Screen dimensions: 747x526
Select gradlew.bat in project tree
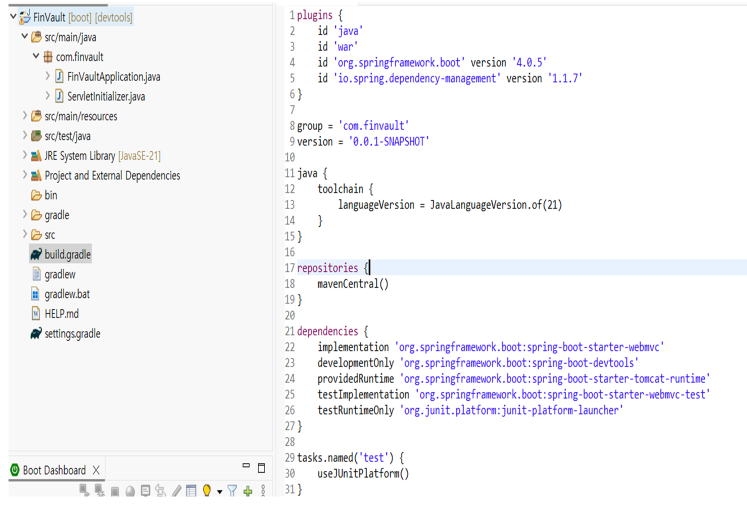(67, 294)
